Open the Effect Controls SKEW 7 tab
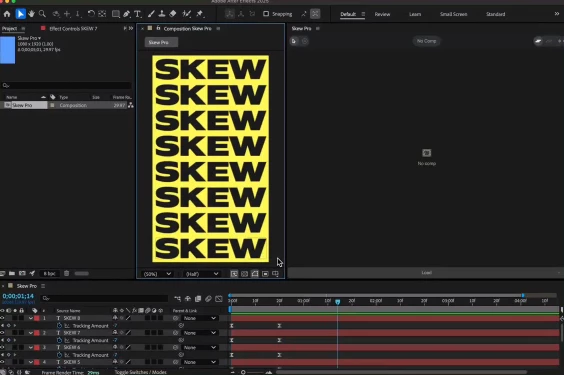564x375 pixels. (73, 28)
